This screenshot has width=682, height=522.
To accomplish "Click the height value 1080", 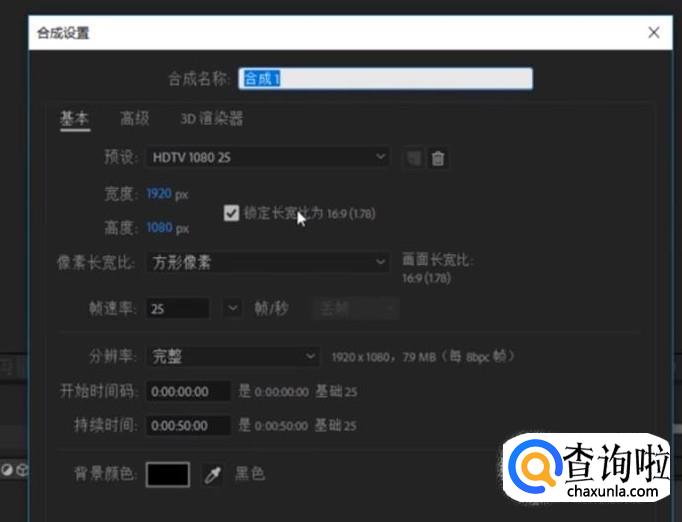I will 159,228.
